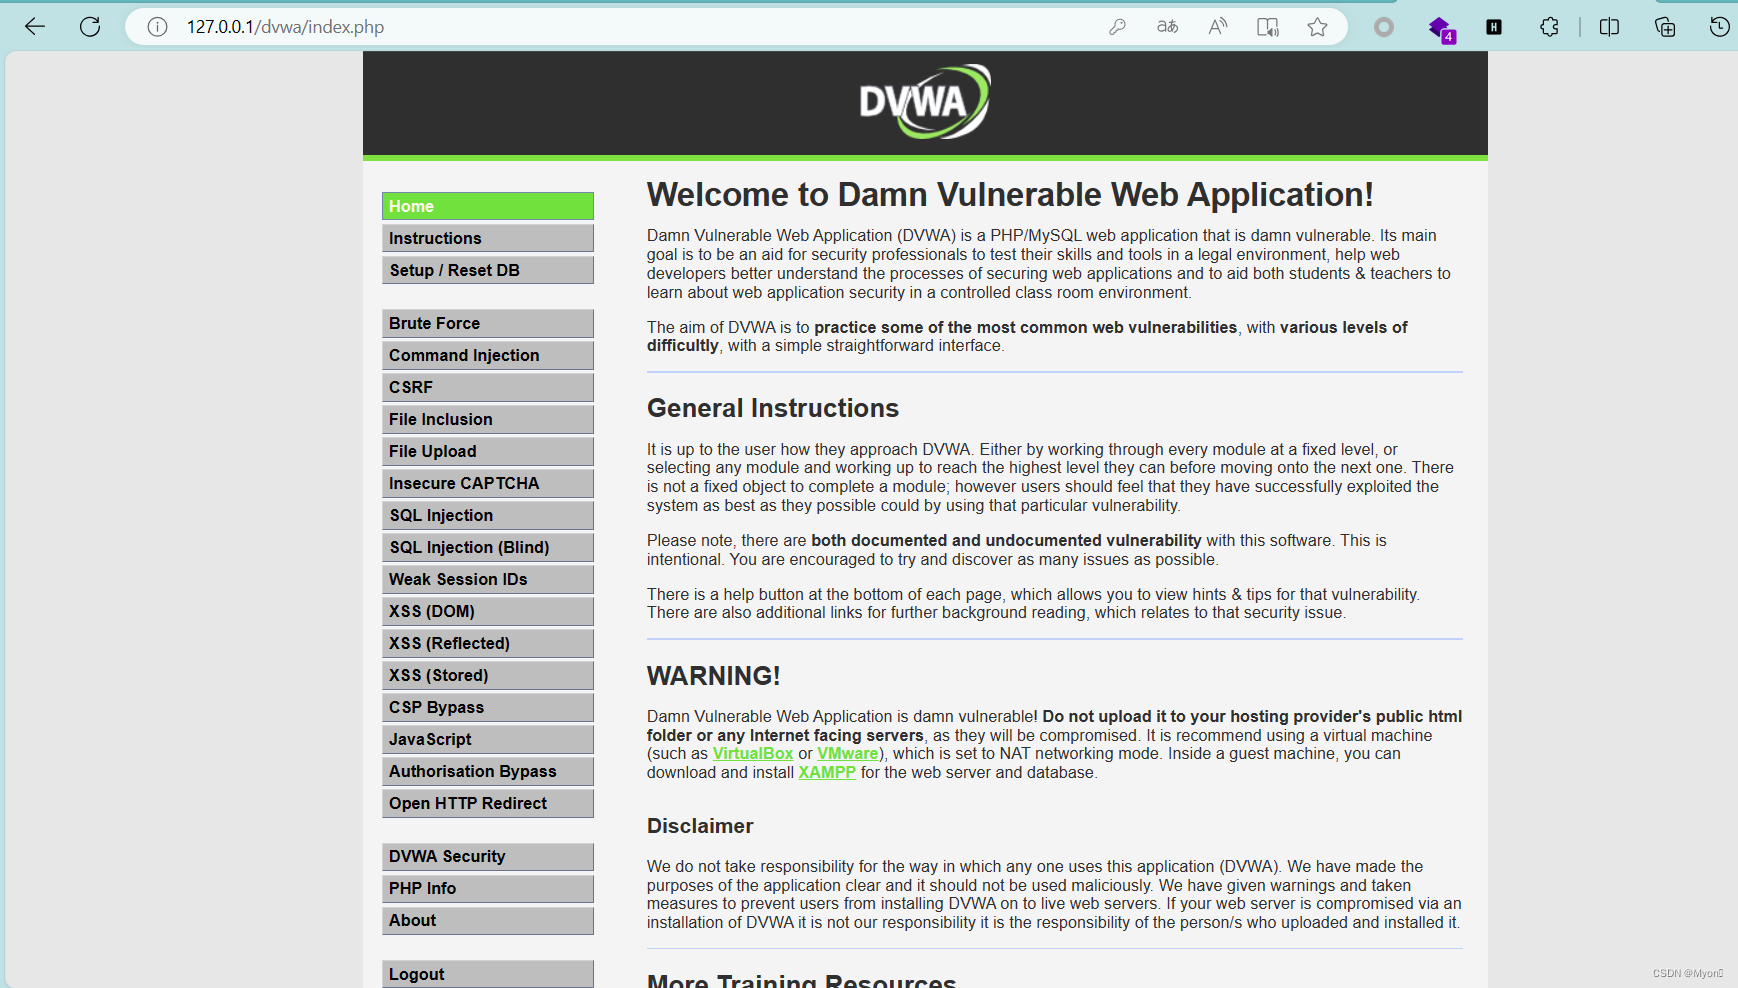This screenshot has height=988, width=1738.
Task: Open the Extensions puzzle icon
Action: (x=1548, y=27)
